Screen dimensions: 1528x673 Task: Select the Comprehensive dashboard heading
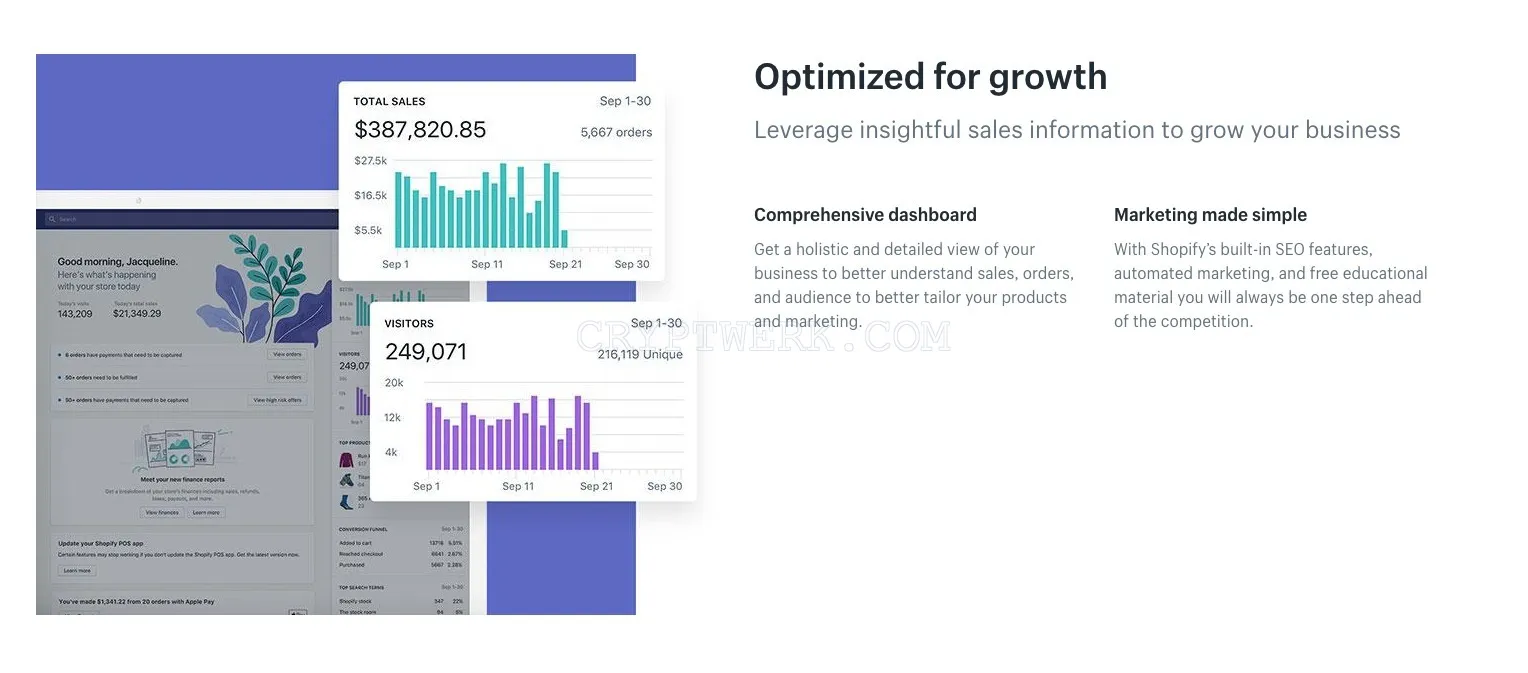865,215
